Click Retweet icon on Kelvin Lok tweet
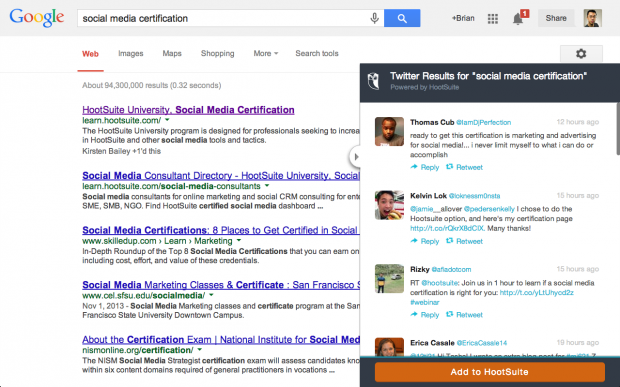Screen dimensions: 620x387 pyautogui.click(x=449, y=241)
